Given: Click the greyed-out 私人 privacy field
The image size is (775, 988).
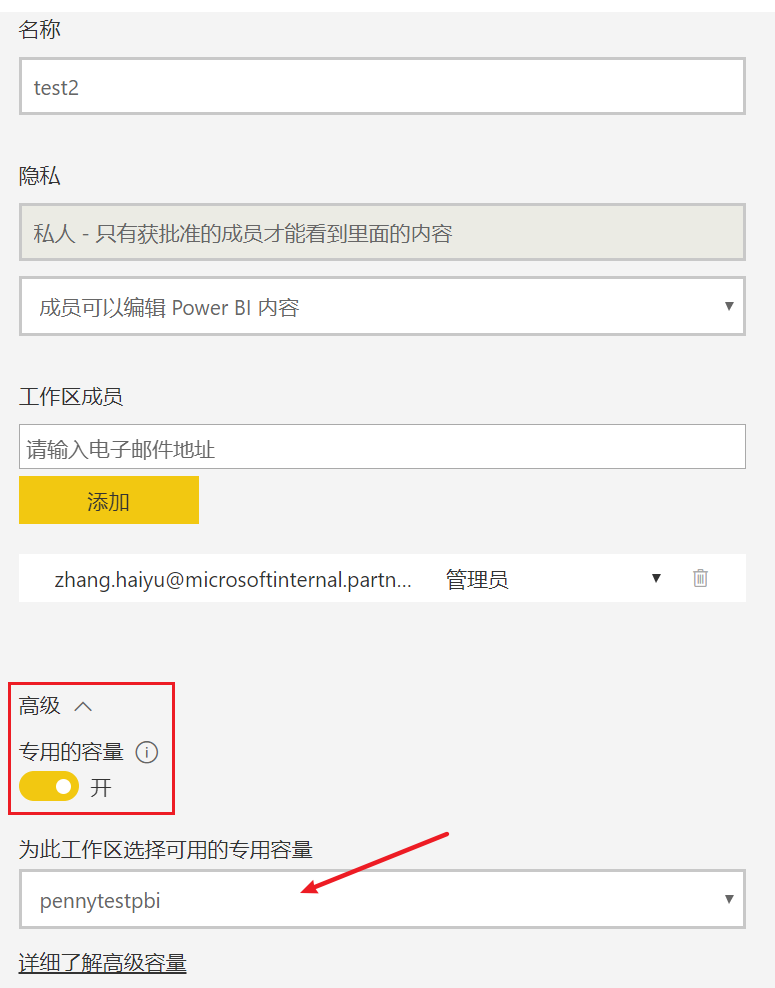Looking at the screenshot, I should click(382, 234).
